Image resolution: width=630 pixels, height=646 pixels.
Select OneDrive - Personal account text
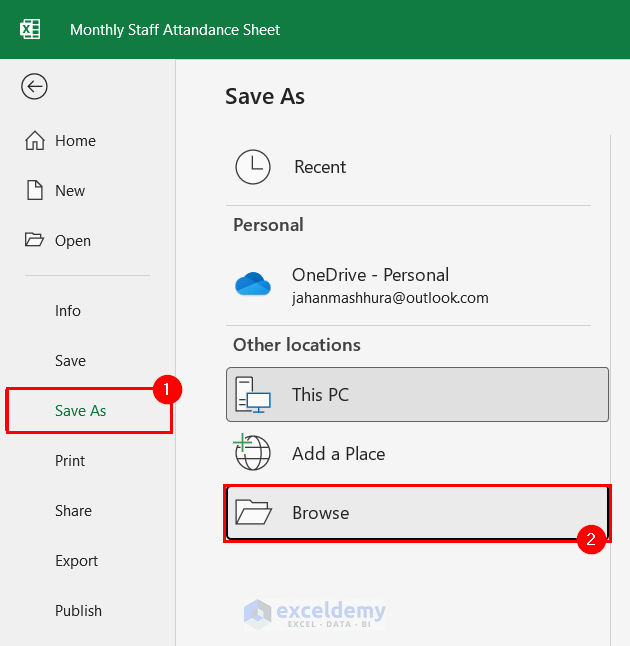(370, 275)
